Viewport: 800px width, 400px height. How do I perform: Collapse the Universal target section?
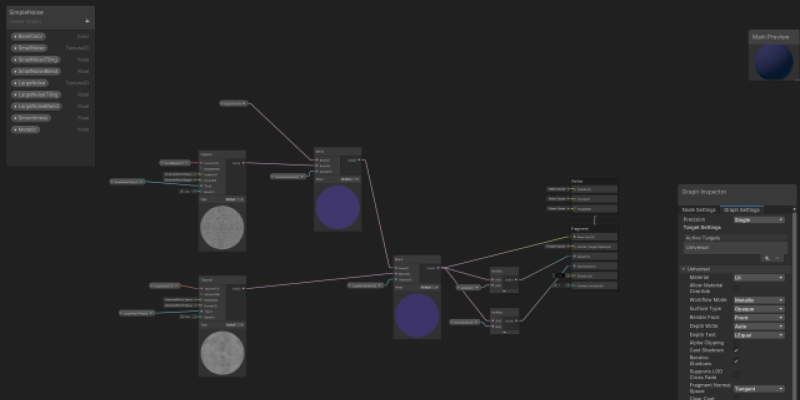pos(684,268)
